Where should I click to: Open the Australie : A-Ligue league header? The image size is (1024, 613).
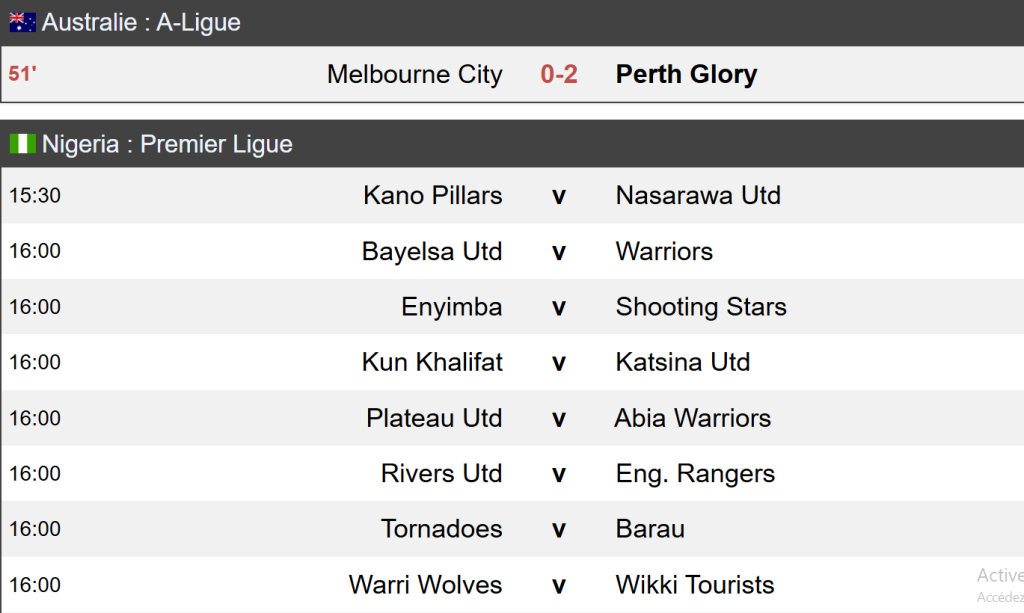[x=141, y=22]
